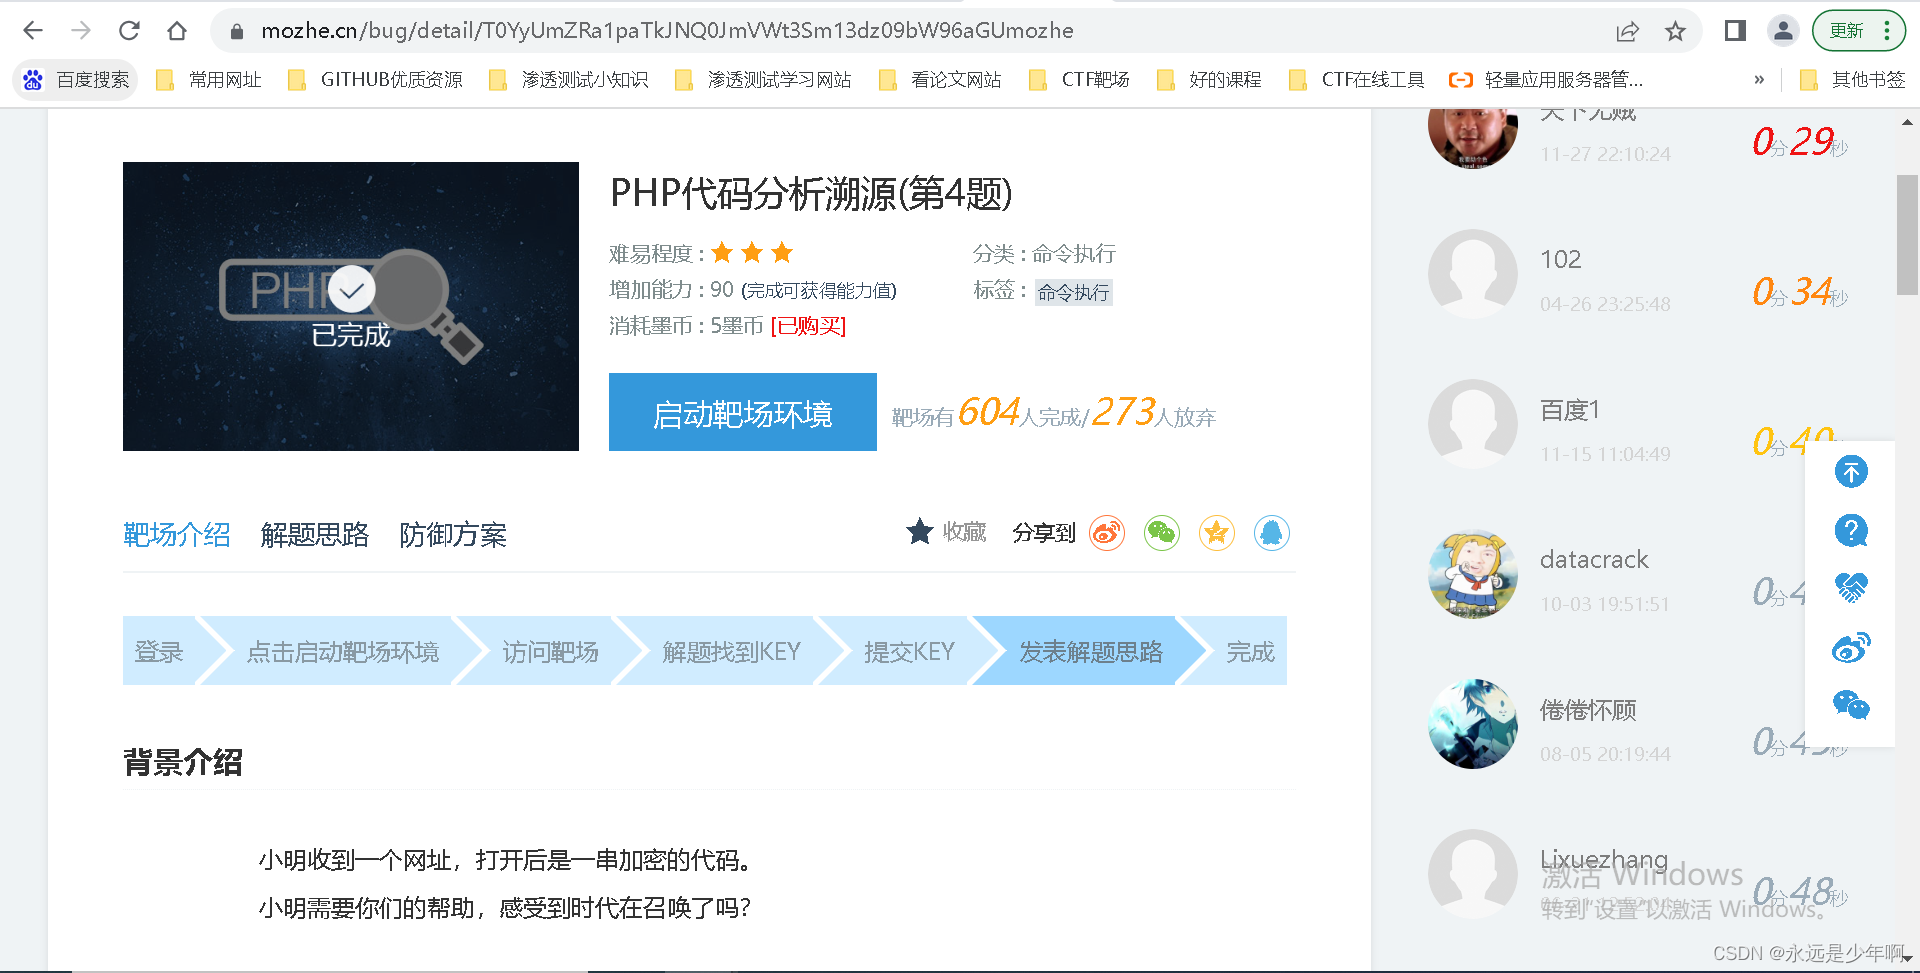The image size is (1920, 973).
Task: Open the avatar of user 102
Action: click(x=1473, y=274)
